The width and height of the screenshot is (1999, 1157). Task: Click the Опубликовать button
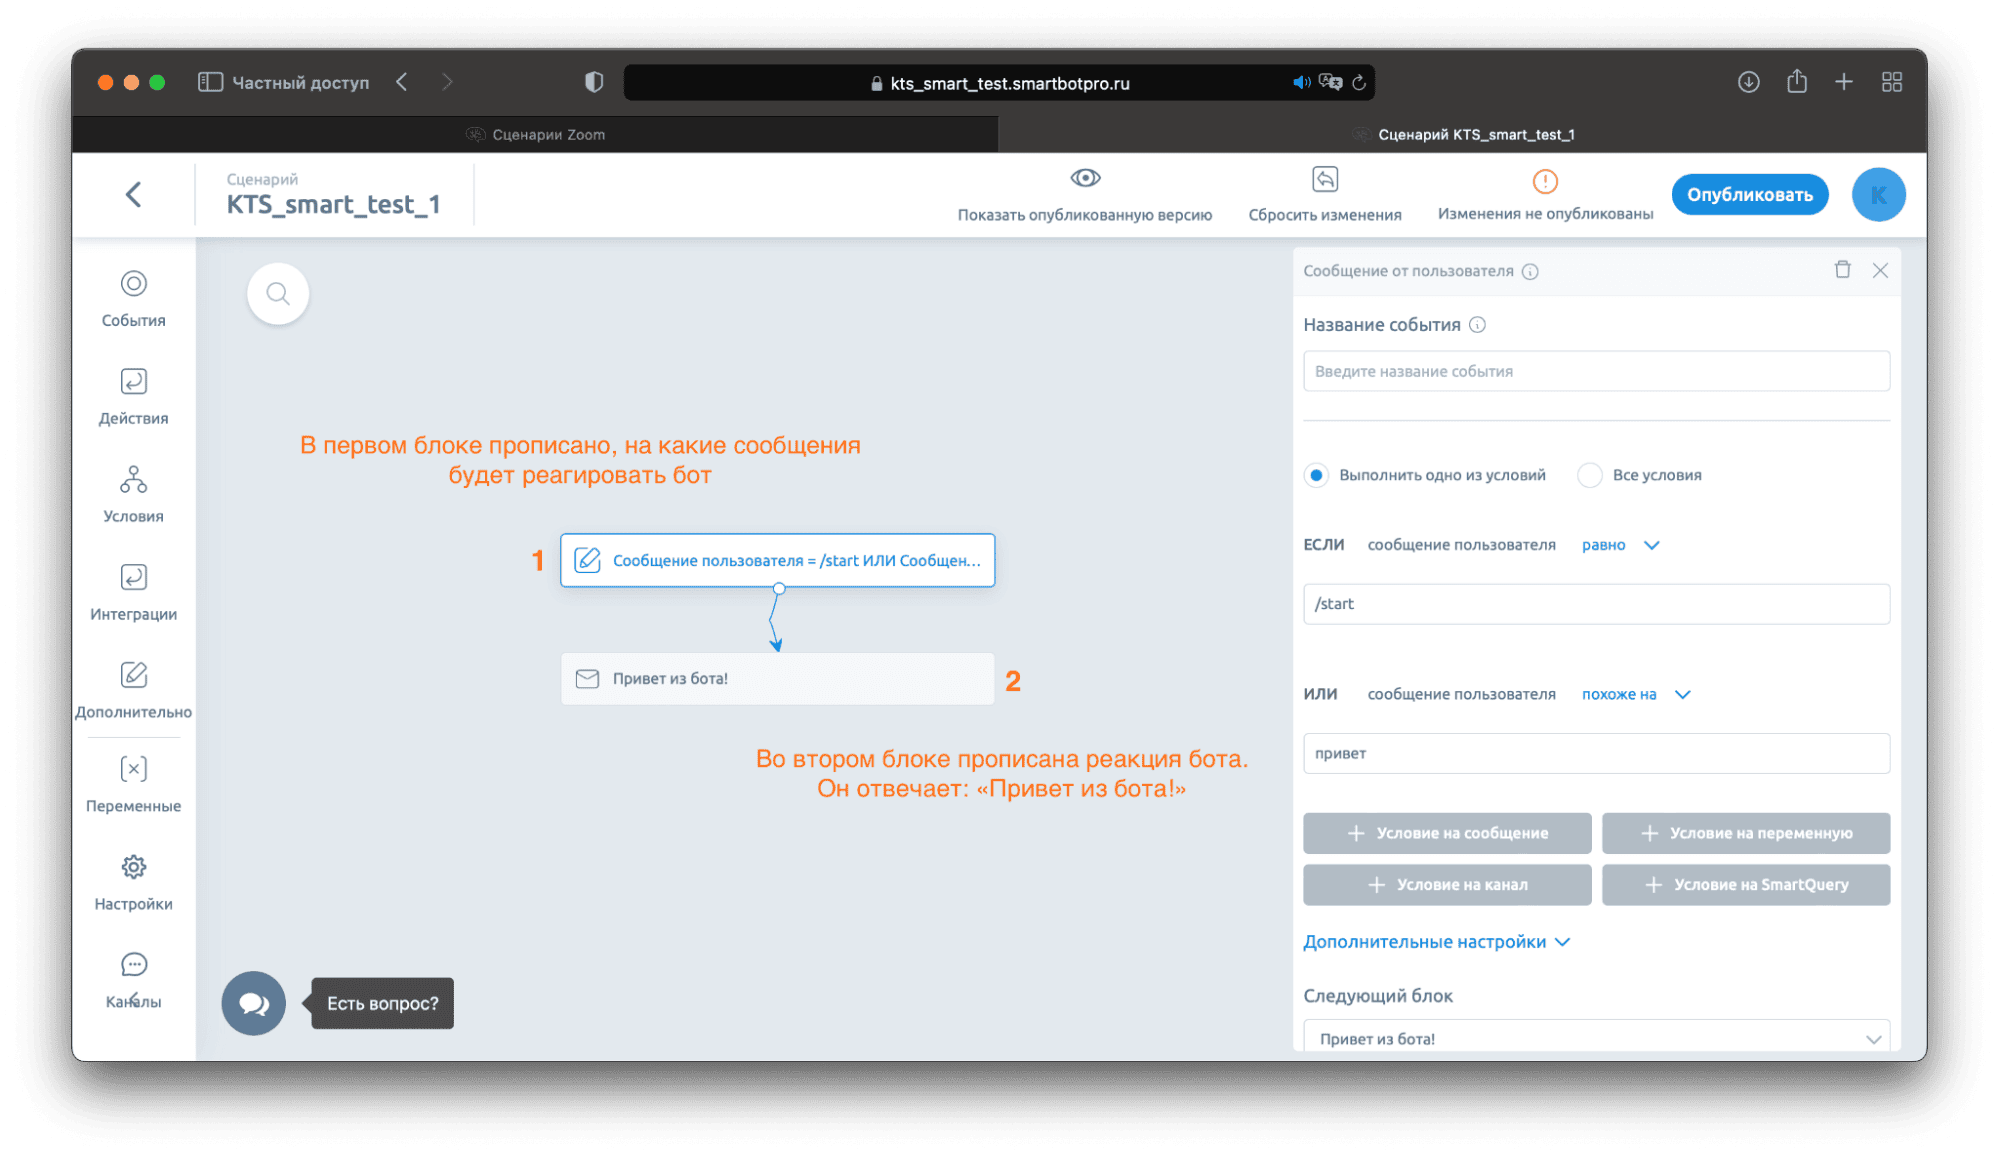point(1749,195)
